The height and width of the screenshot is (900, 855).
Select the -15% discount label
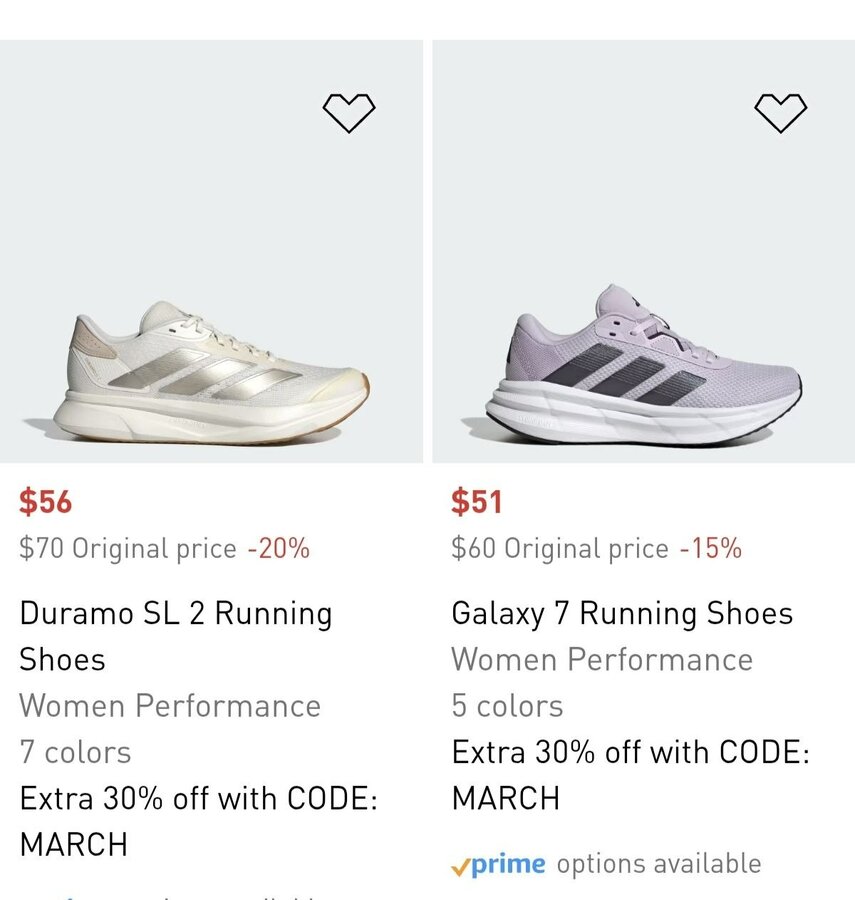(711, 549)
